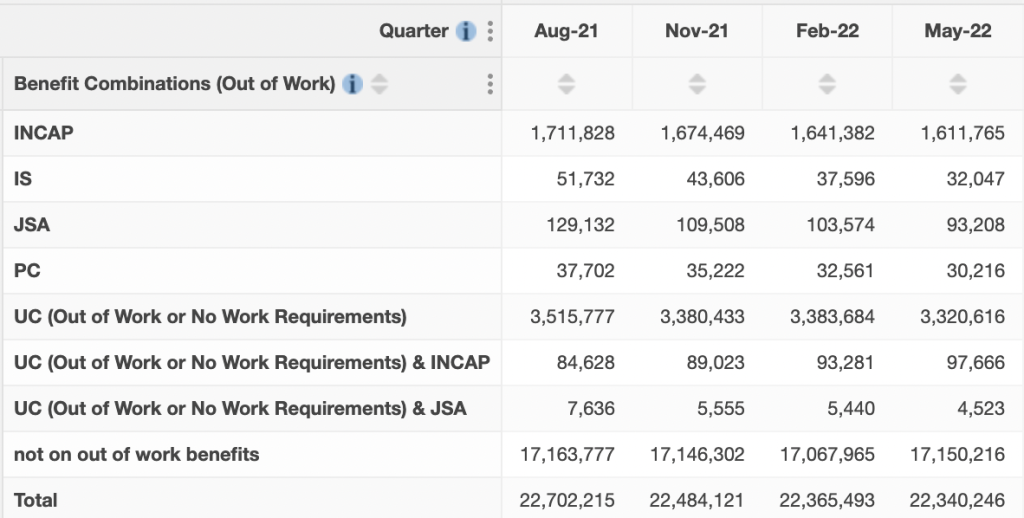Sort by the Nov-21 column arrows
Image resolution: width=1024 pixels, height=518 pixels.
point(697,84)
